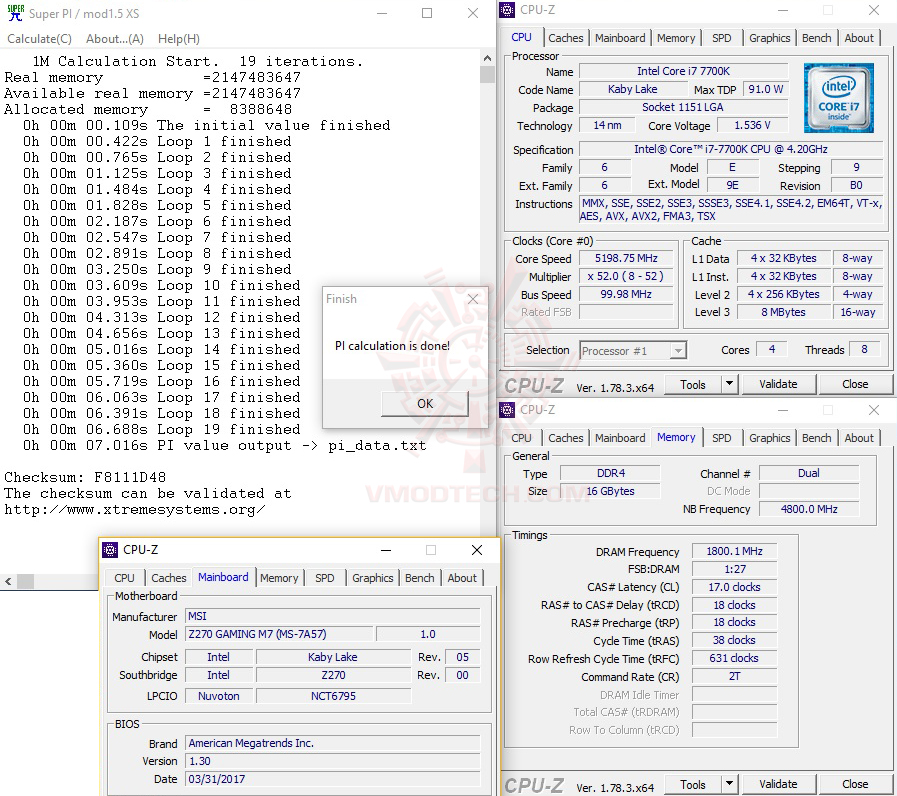Open the Calculate menu in Super PI
Viewport: 897px width, 796px height.
click(39, 38)
